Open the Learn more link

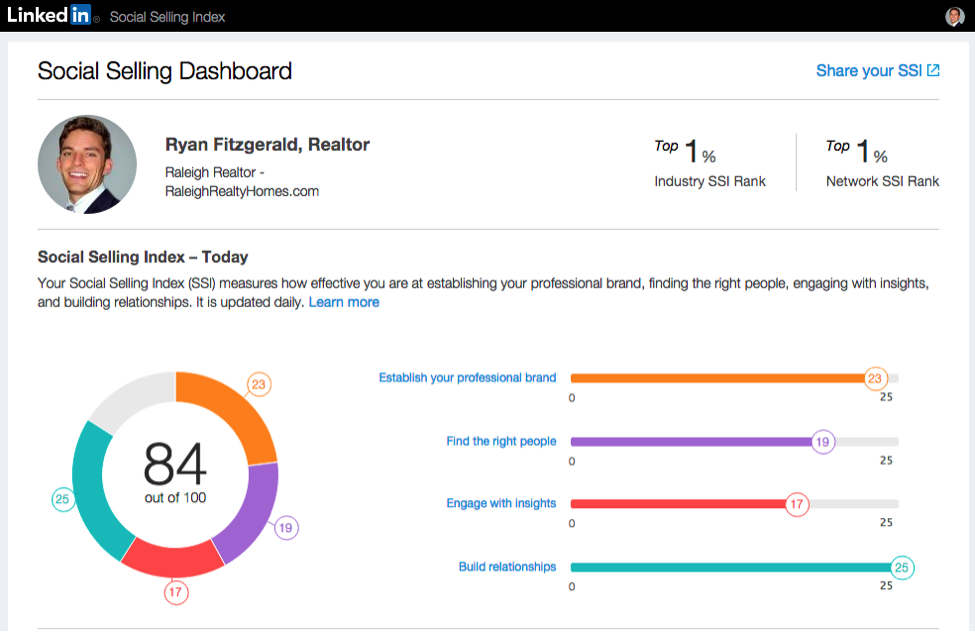click(344, 302)
